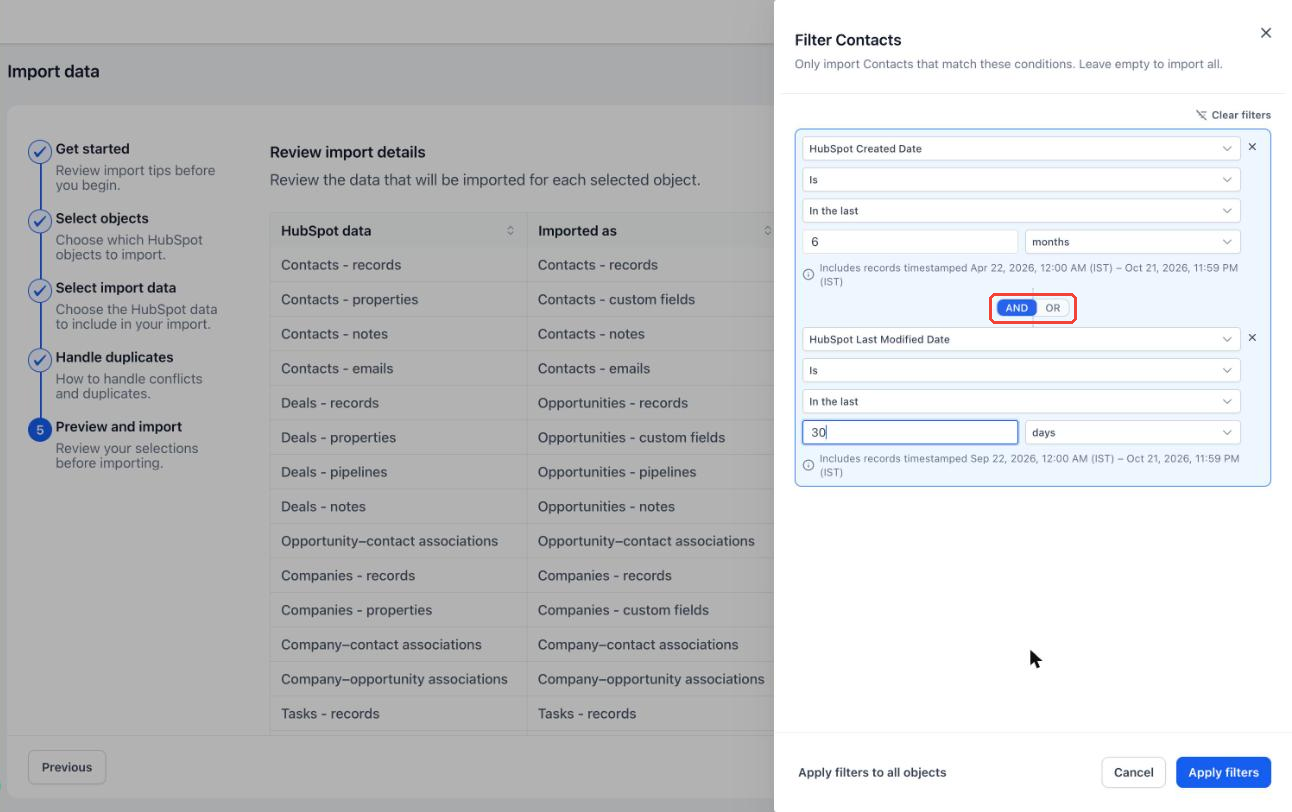This screenshot has width=1292, height=812.
Task: Click the step 5 Preview and import circle
Action: [x=39, y=430]
